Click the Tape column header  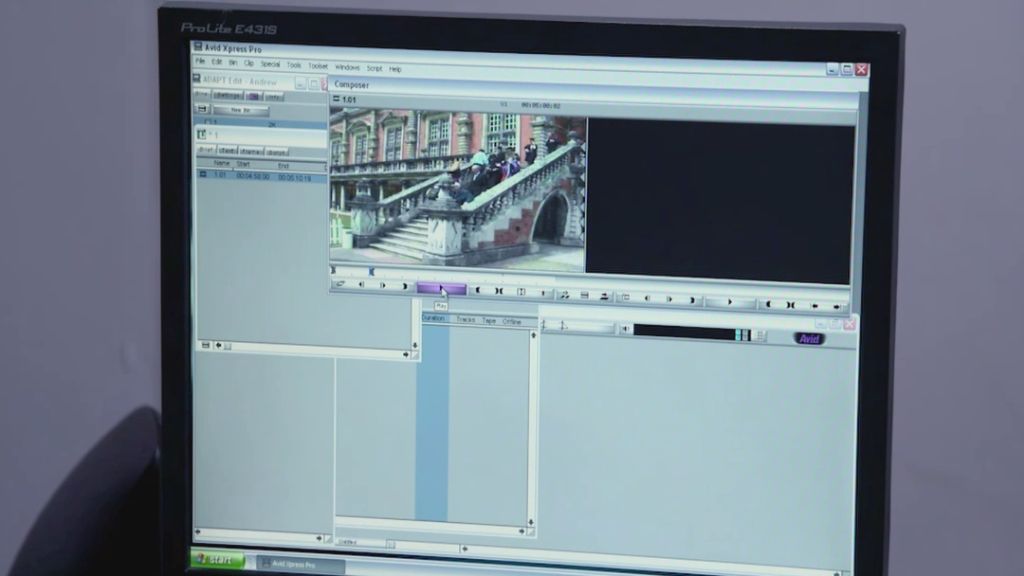(489, 321)
